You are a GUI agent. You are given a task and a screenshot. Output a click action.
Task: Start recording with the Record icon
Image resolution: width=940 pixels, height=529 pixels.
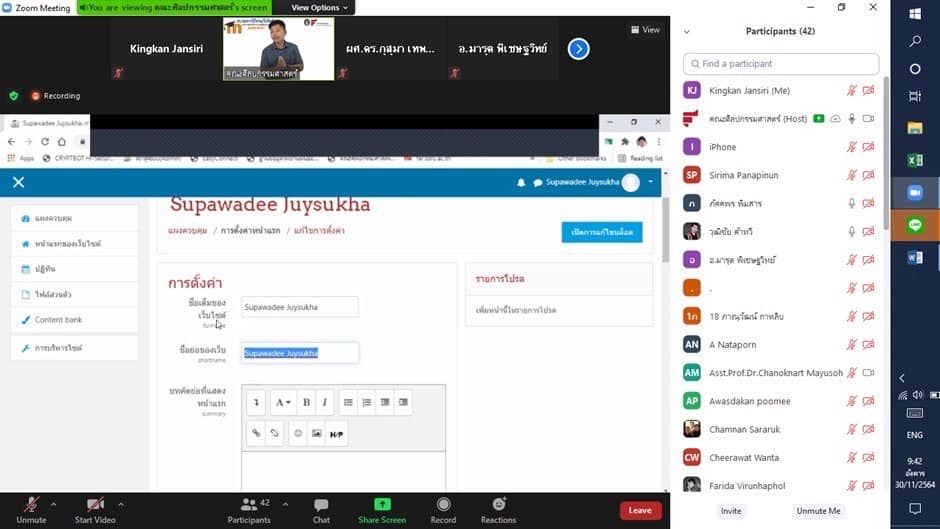(x=443, y=509)
